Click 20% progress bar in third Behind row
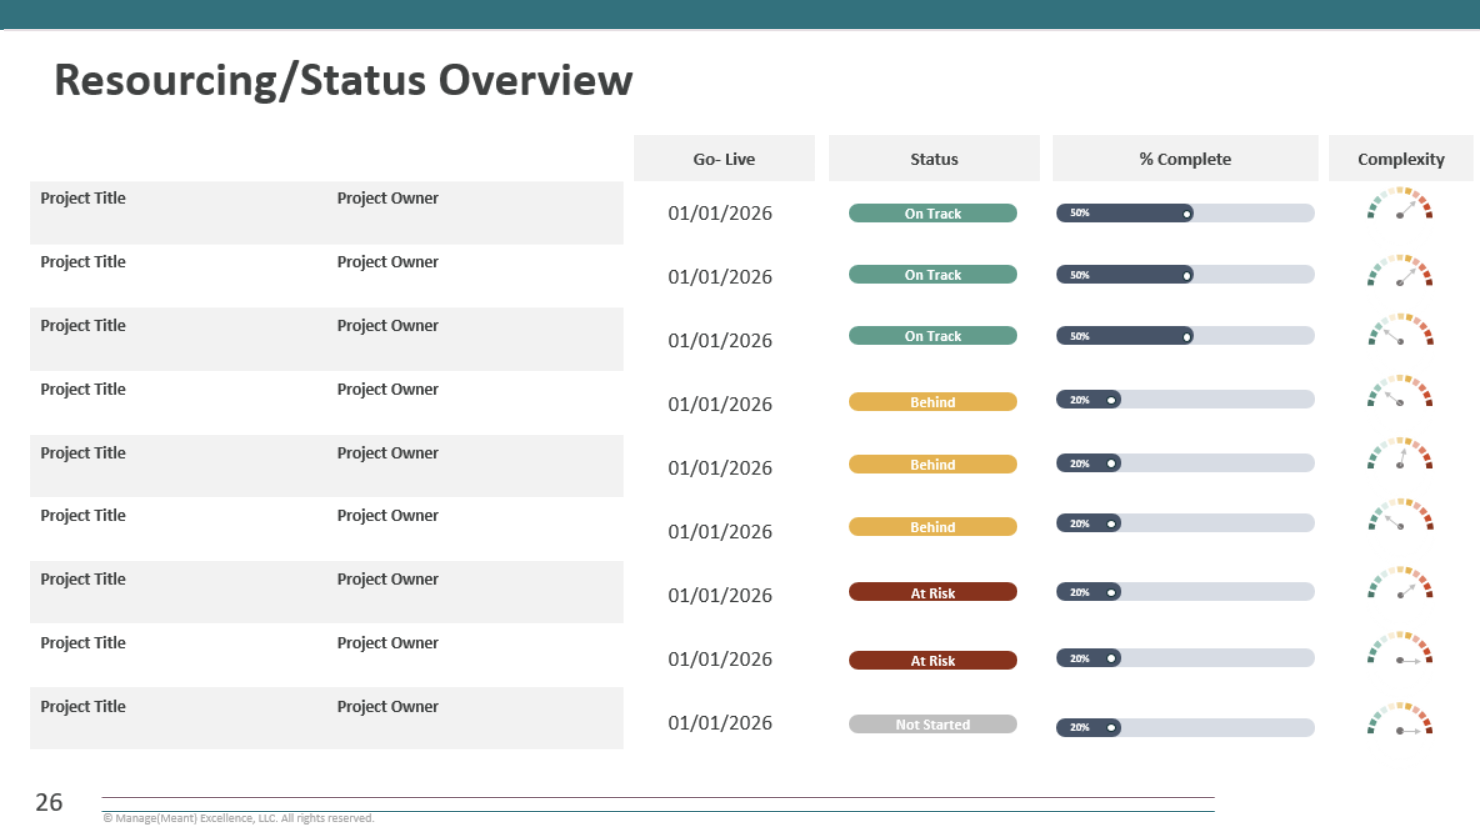Image resolution: width=1480 pixels, height=832 pixels. pos(1185,523)
